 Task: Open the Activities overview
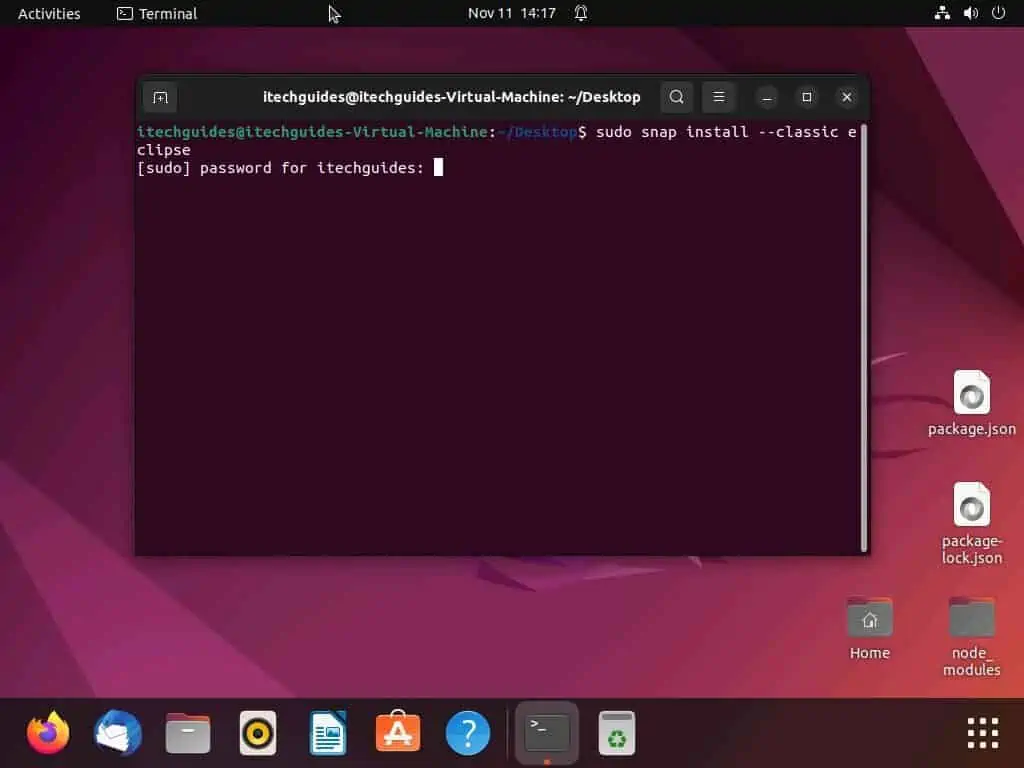pyautogui.click(x=49, y=13)
